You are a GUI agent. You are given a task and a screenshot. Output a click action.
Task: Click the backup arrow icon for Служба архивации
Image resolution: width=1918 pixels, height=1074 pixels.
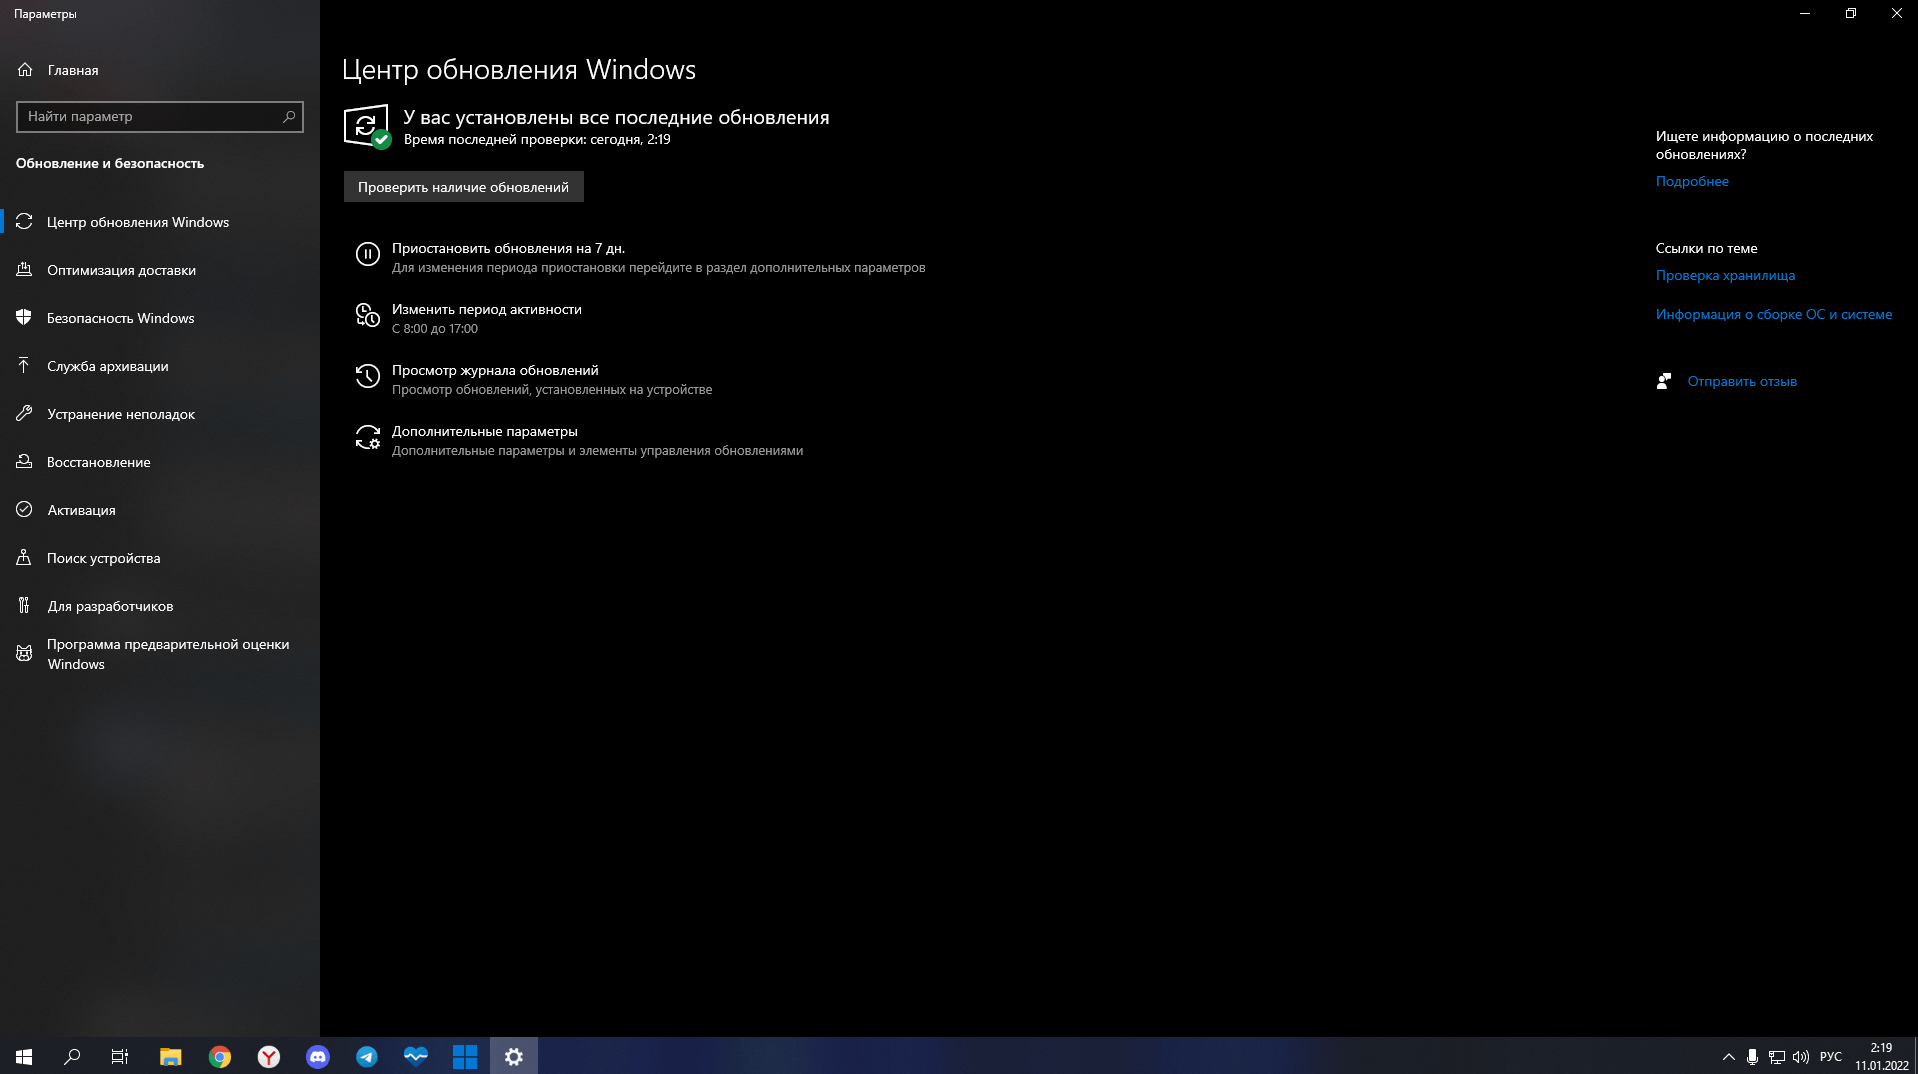click(x=25, y=366)
